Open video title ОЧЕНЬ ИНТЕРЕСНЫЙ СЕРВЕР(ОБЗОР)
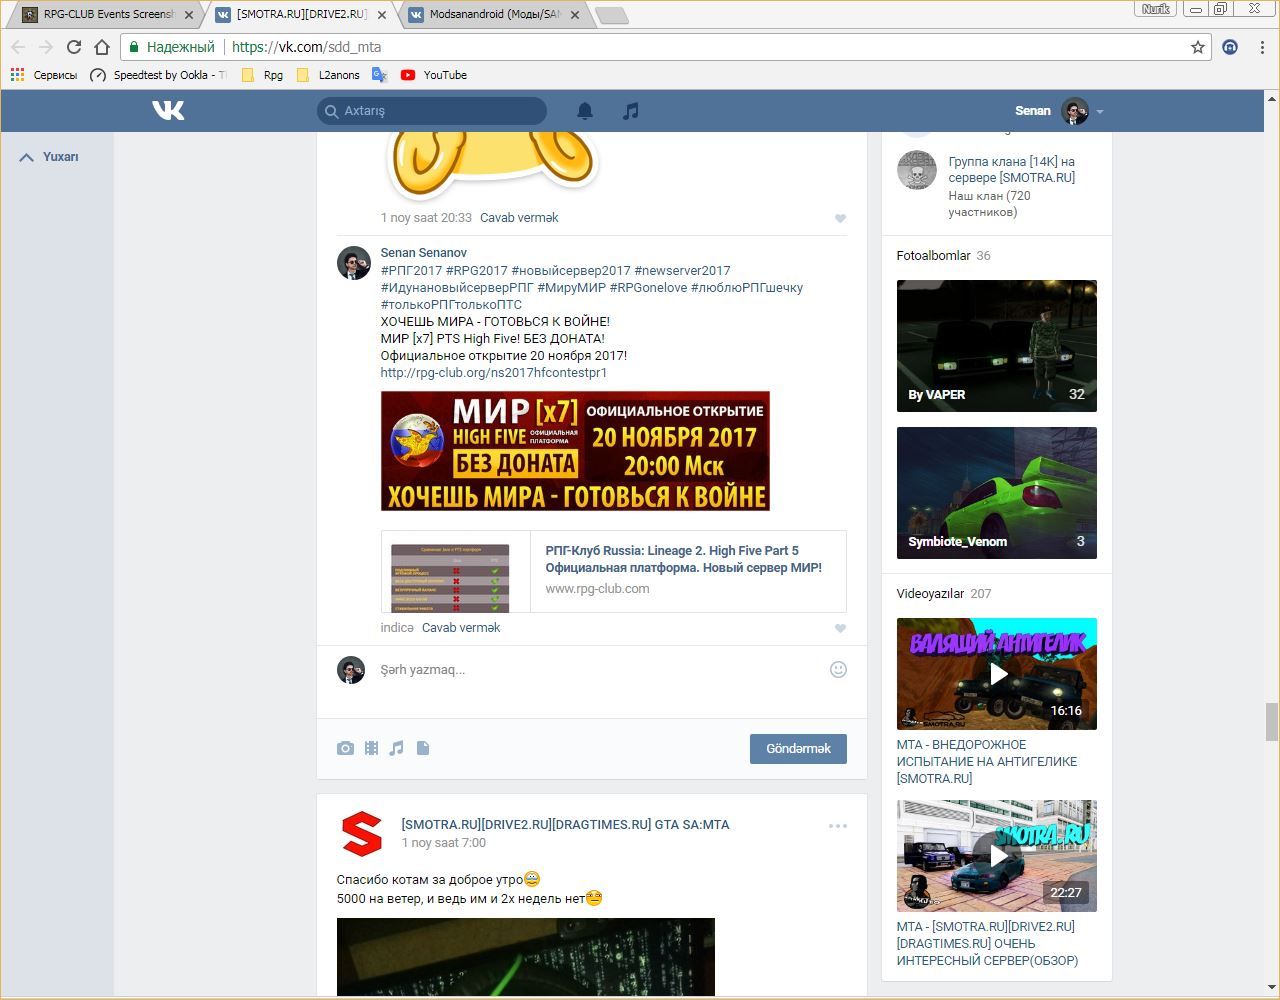The image size is (1280, 1000). (988, 944)
